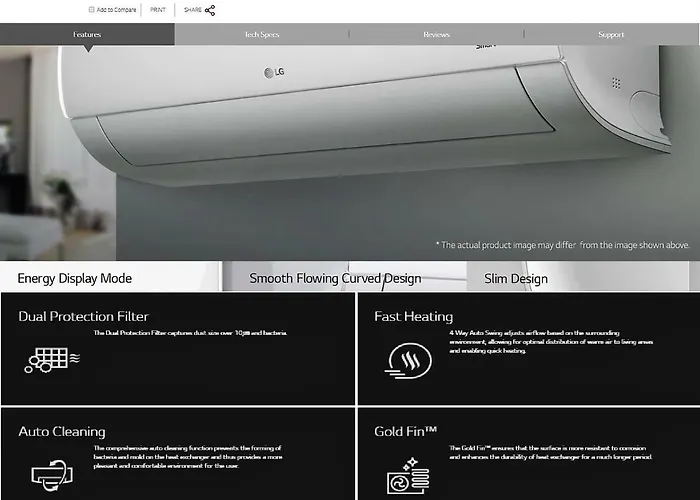Select the Energy Display Mode tile
Screen dimensions: 700x500
point(75,278)
